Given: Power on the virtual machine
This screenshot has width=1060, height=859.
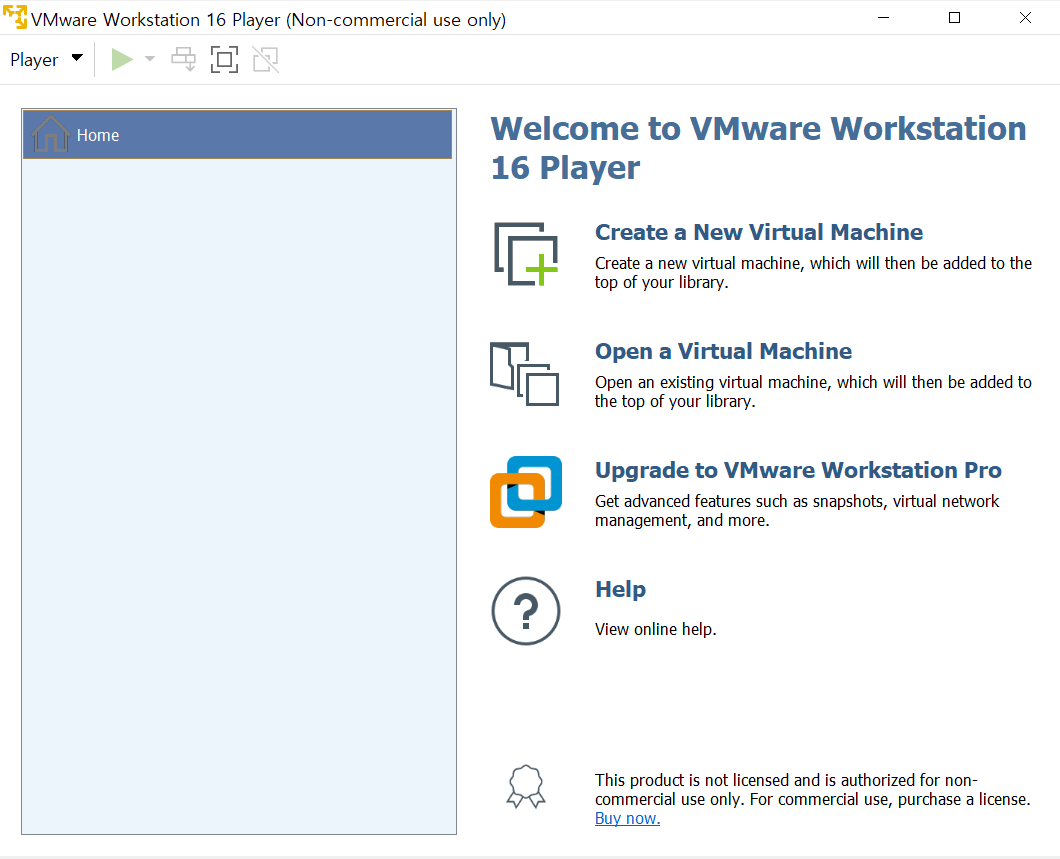Looking at the screenshot, I should pos(121,59).
